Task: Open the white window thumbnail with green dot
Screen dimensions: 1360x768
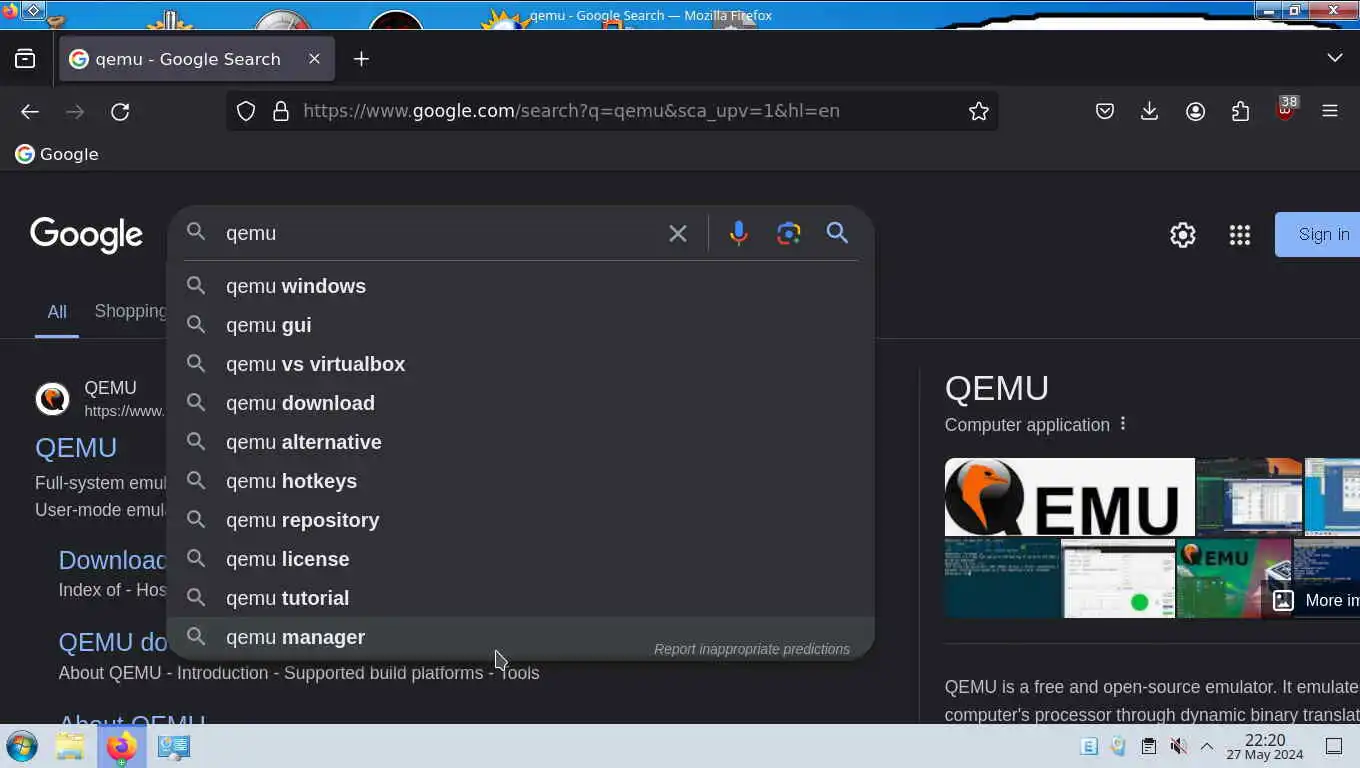Action: pos(1118,578)
